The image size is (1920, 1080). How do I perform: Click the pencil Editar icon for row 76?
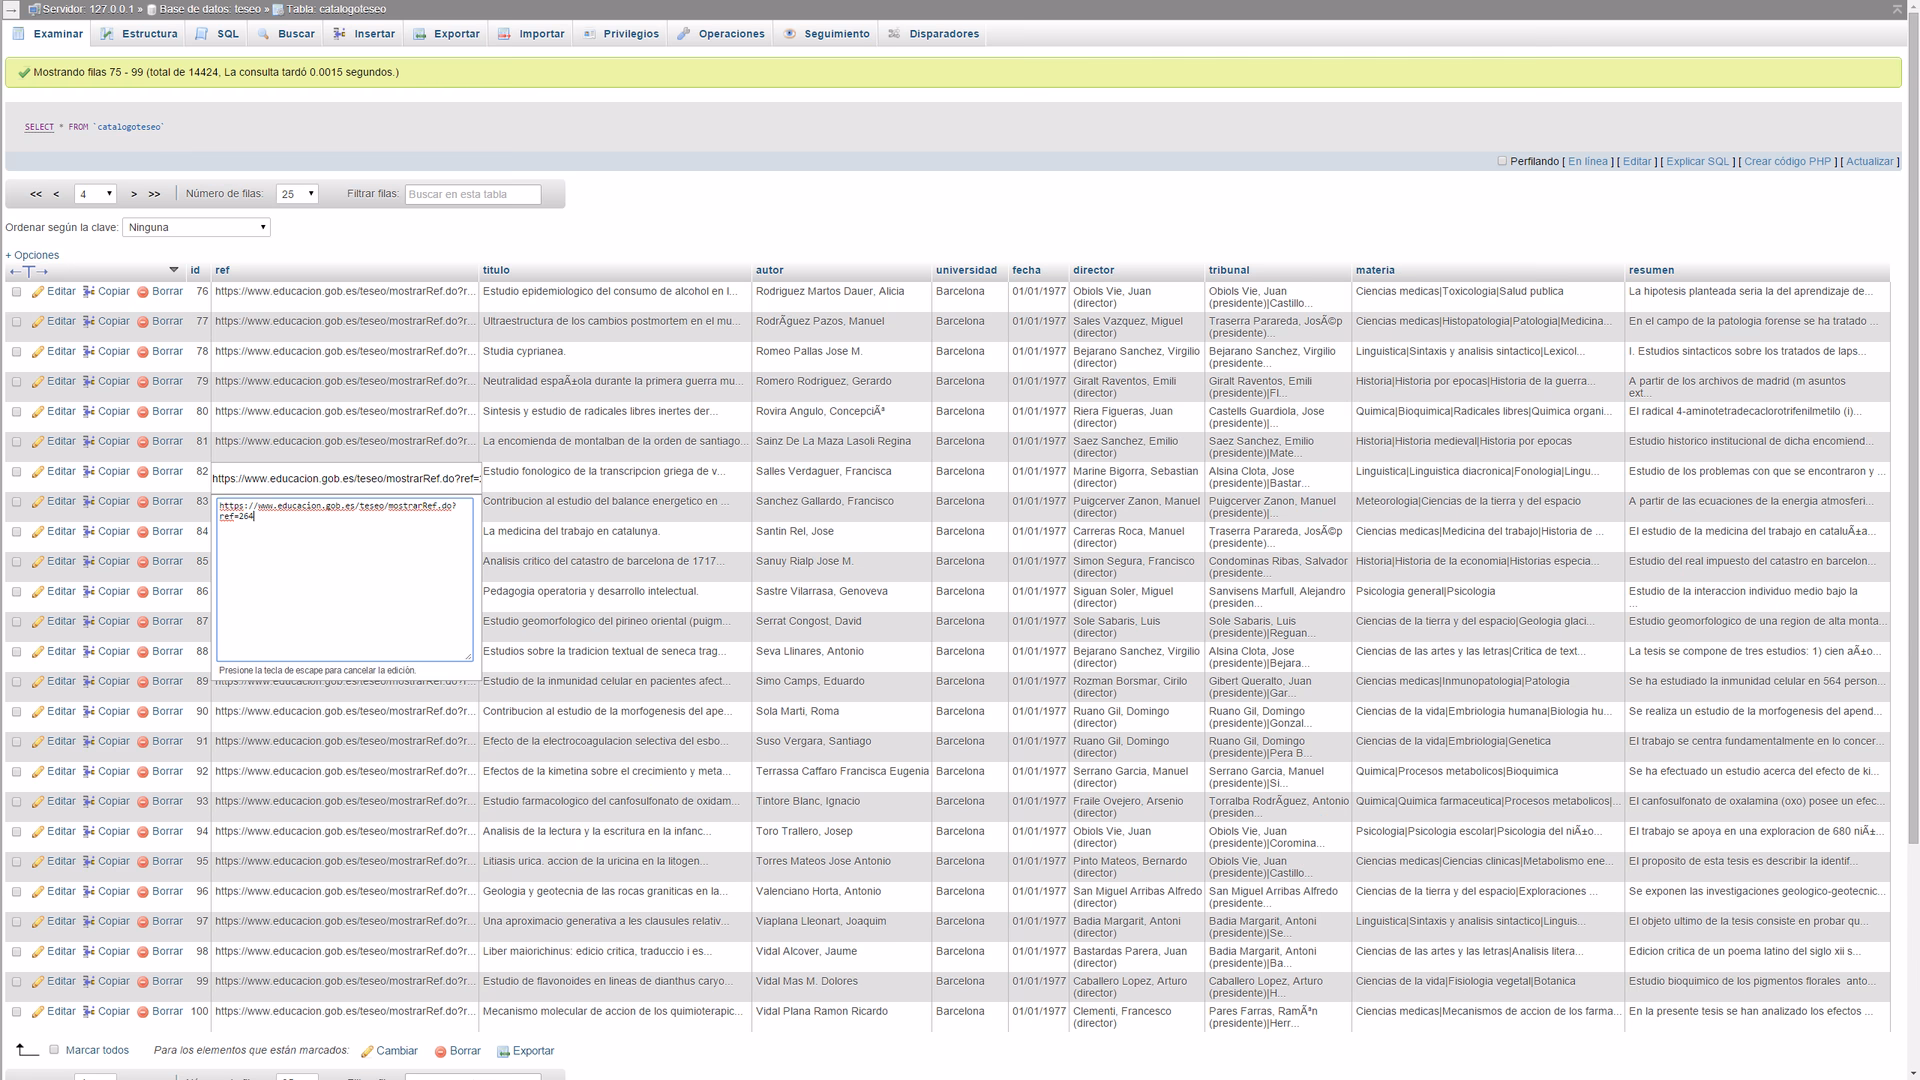(38, 292)
